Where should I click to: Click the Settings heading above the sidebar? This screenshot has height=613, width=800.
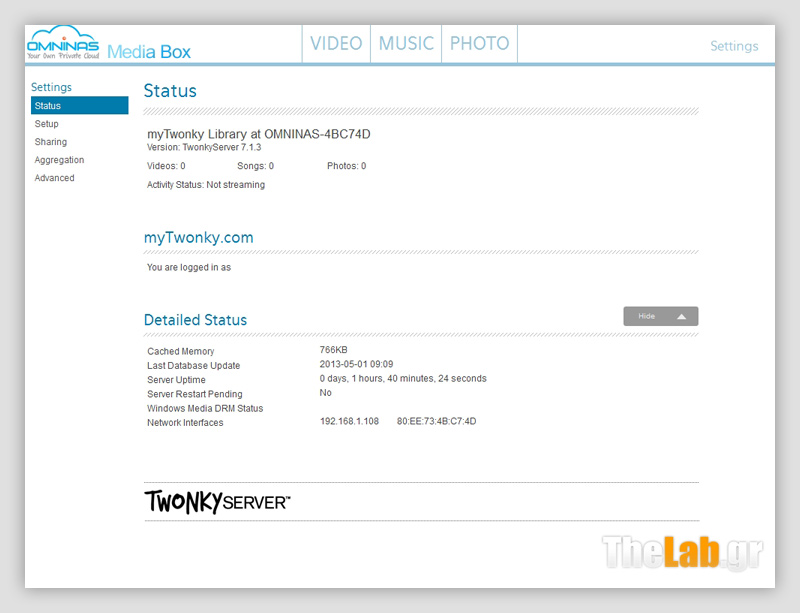[51, 87]
